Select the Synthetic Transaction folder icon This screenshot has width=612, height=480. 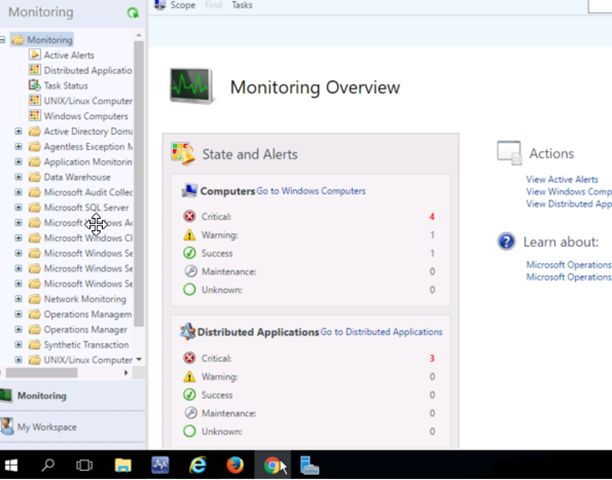(x=35, y=345)
